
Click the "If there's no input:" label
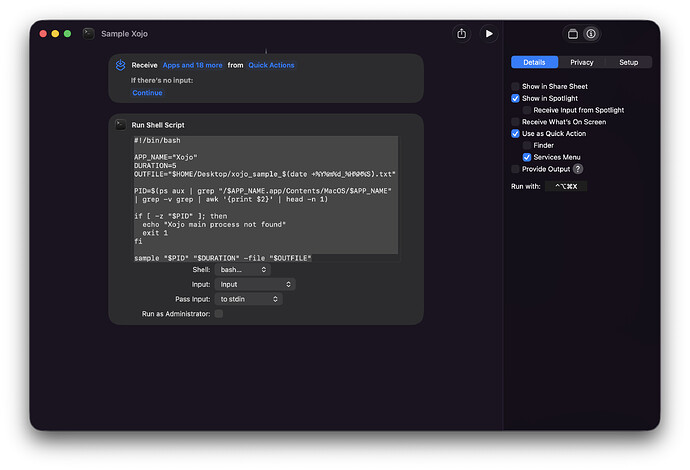click(162, 81)
